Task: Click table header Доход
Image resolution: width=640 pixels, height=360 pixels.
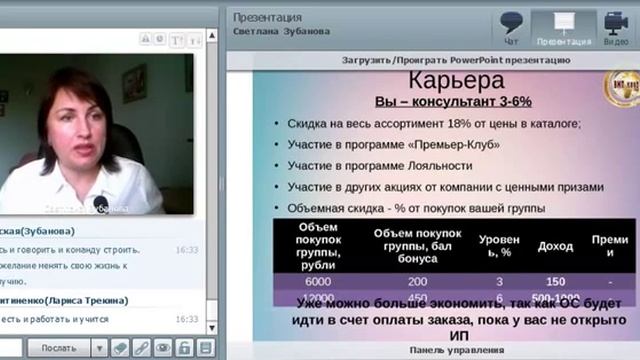Action: tap(556, 247)
